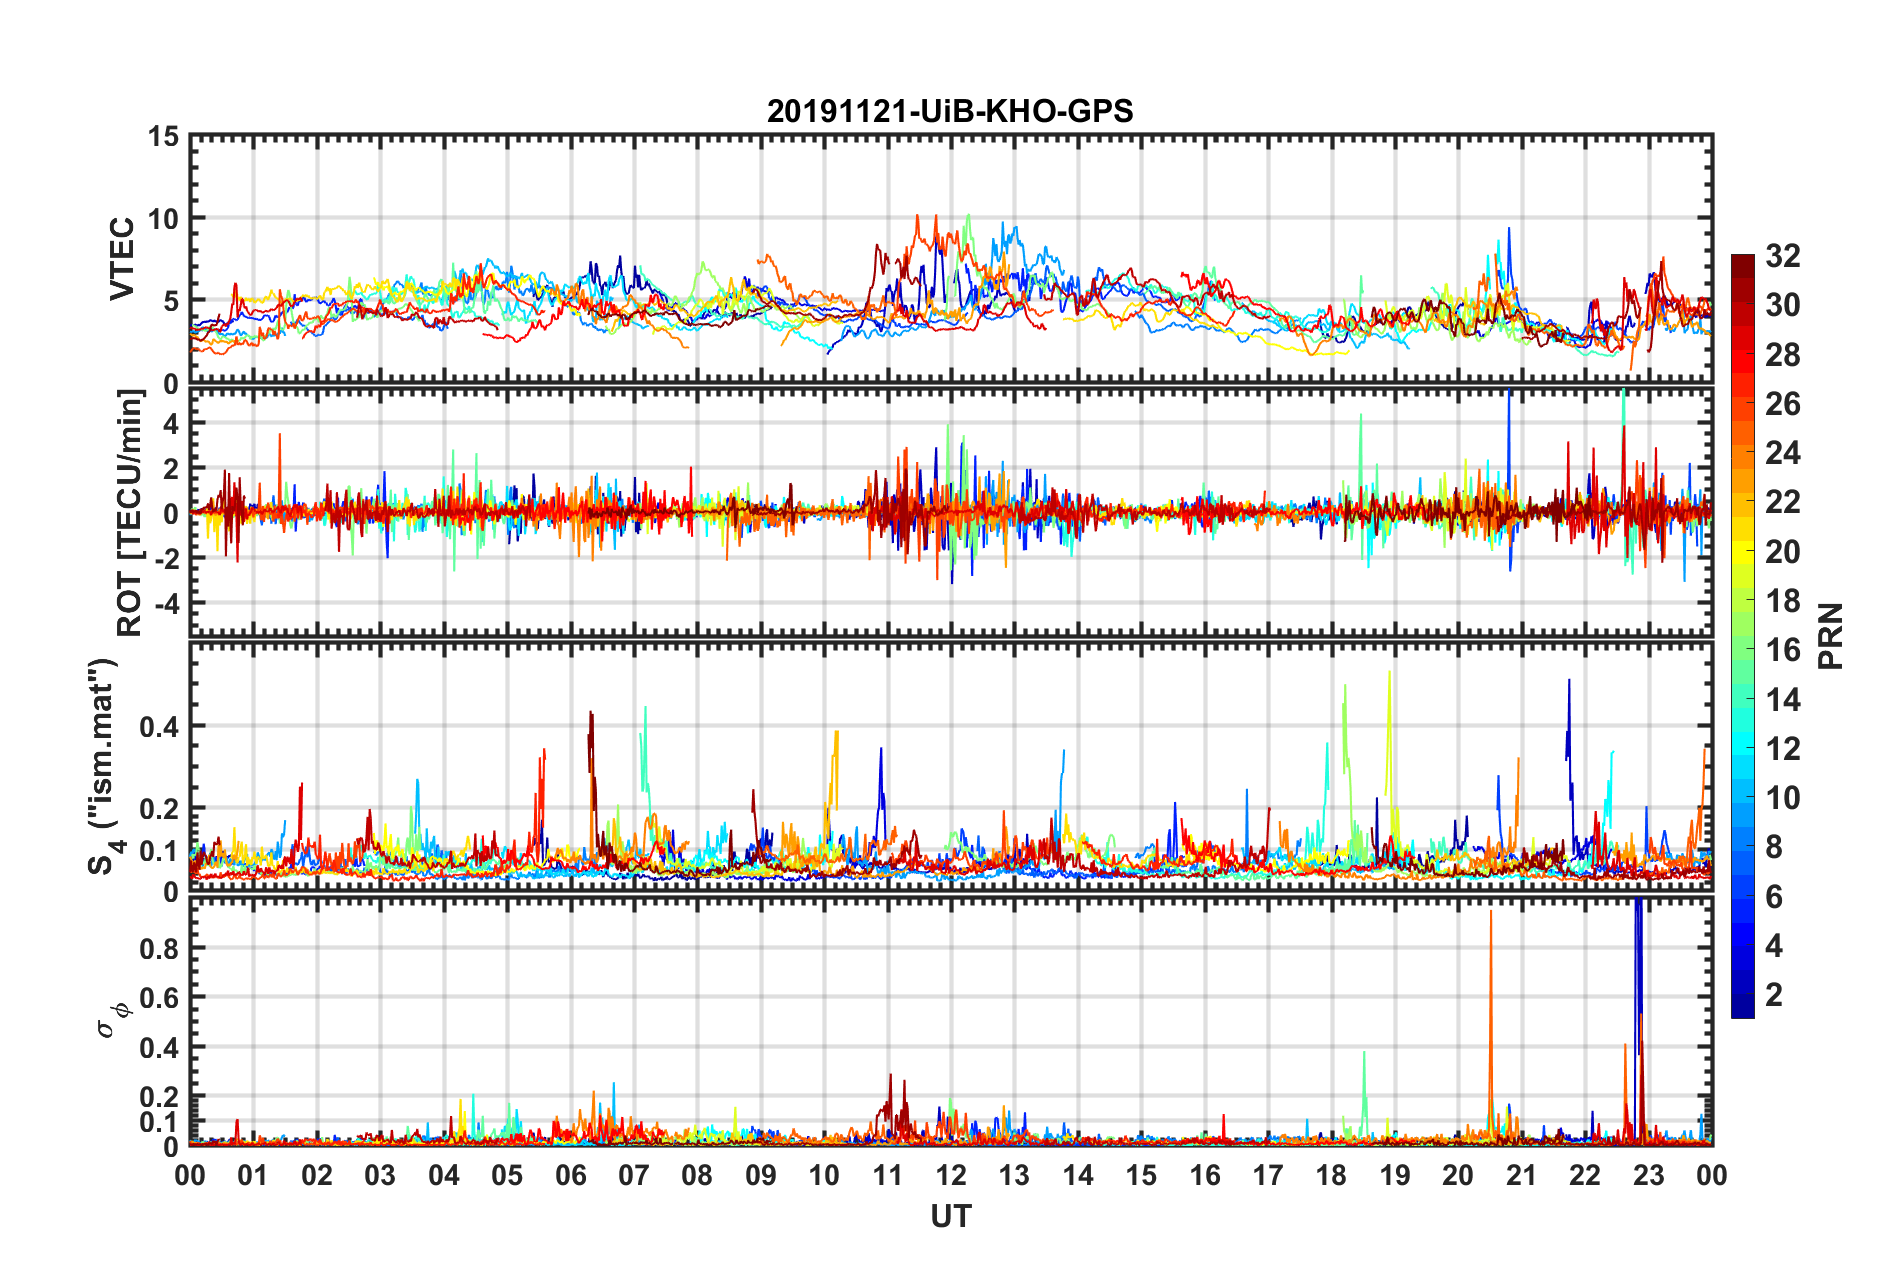Viewport: 1902px width, 1272px height.
Task: Click the UT x-axis hour label 17
Action: click(1268, 1175)
